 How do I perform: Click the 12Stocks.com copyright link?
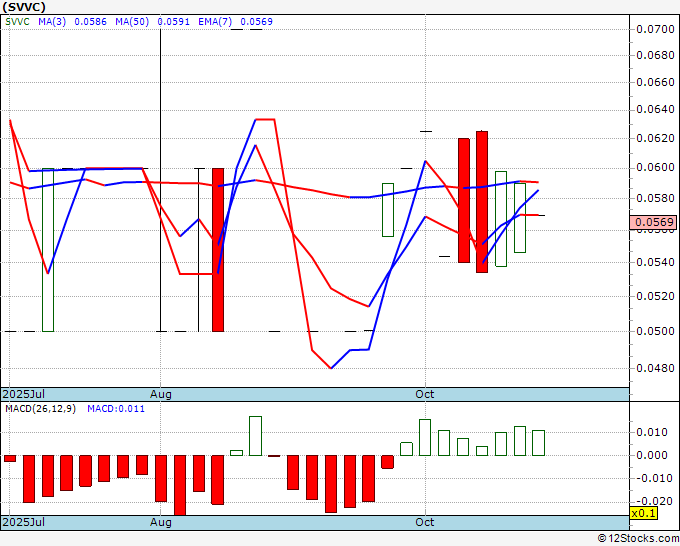(638, 539)
